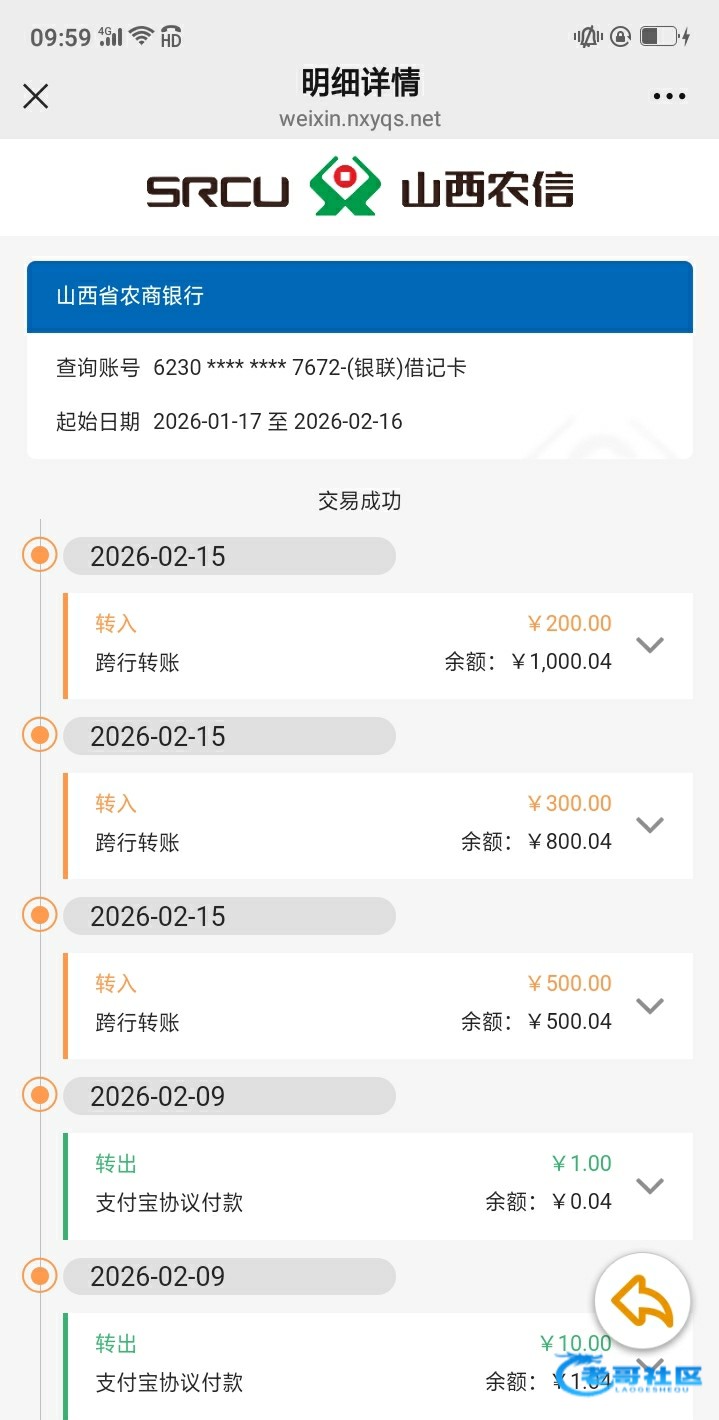Tap the HD call icon in status bar
Viewport: 719px width, 1420px height.
170,38
